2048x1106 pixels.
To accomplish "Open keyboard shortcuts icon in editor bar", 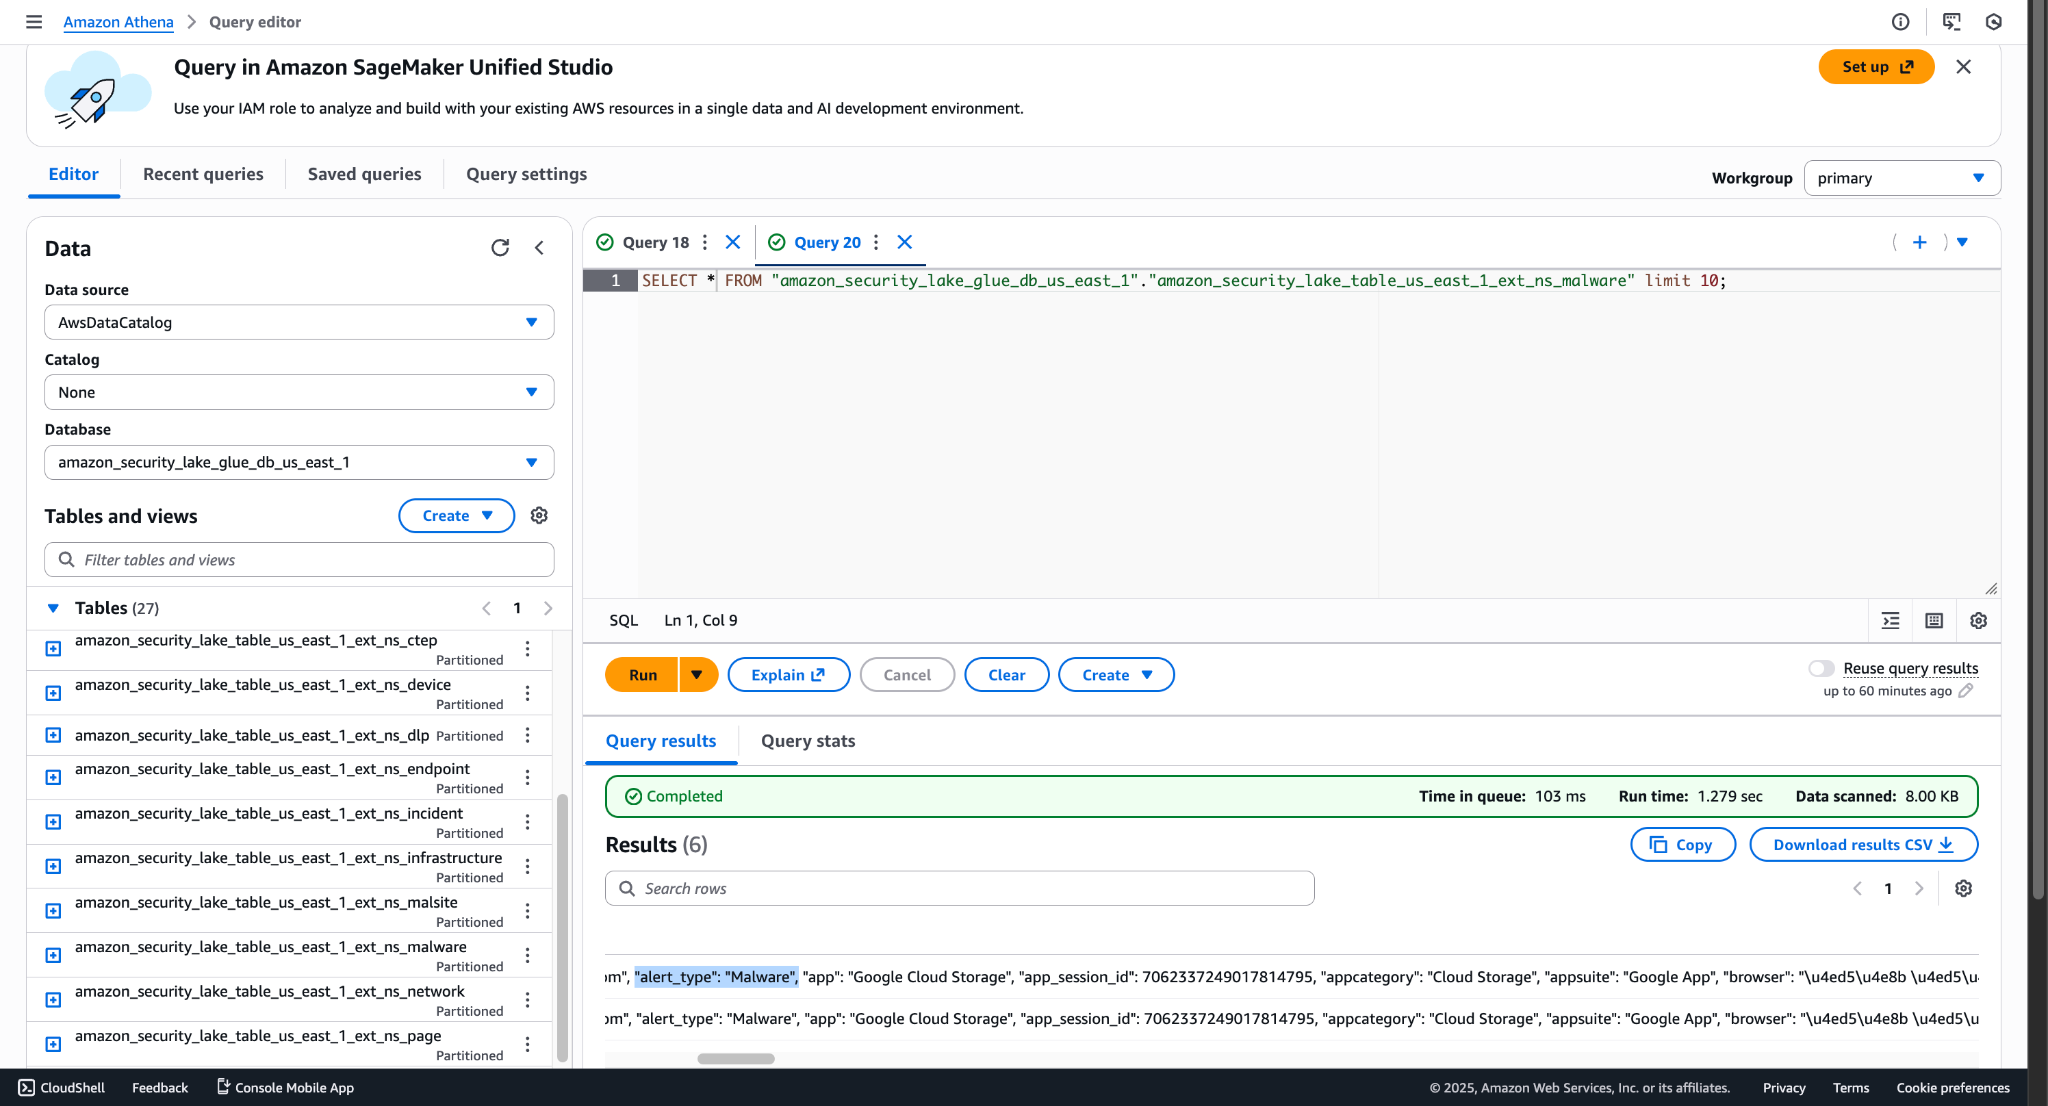I will tap(1934, 621).
